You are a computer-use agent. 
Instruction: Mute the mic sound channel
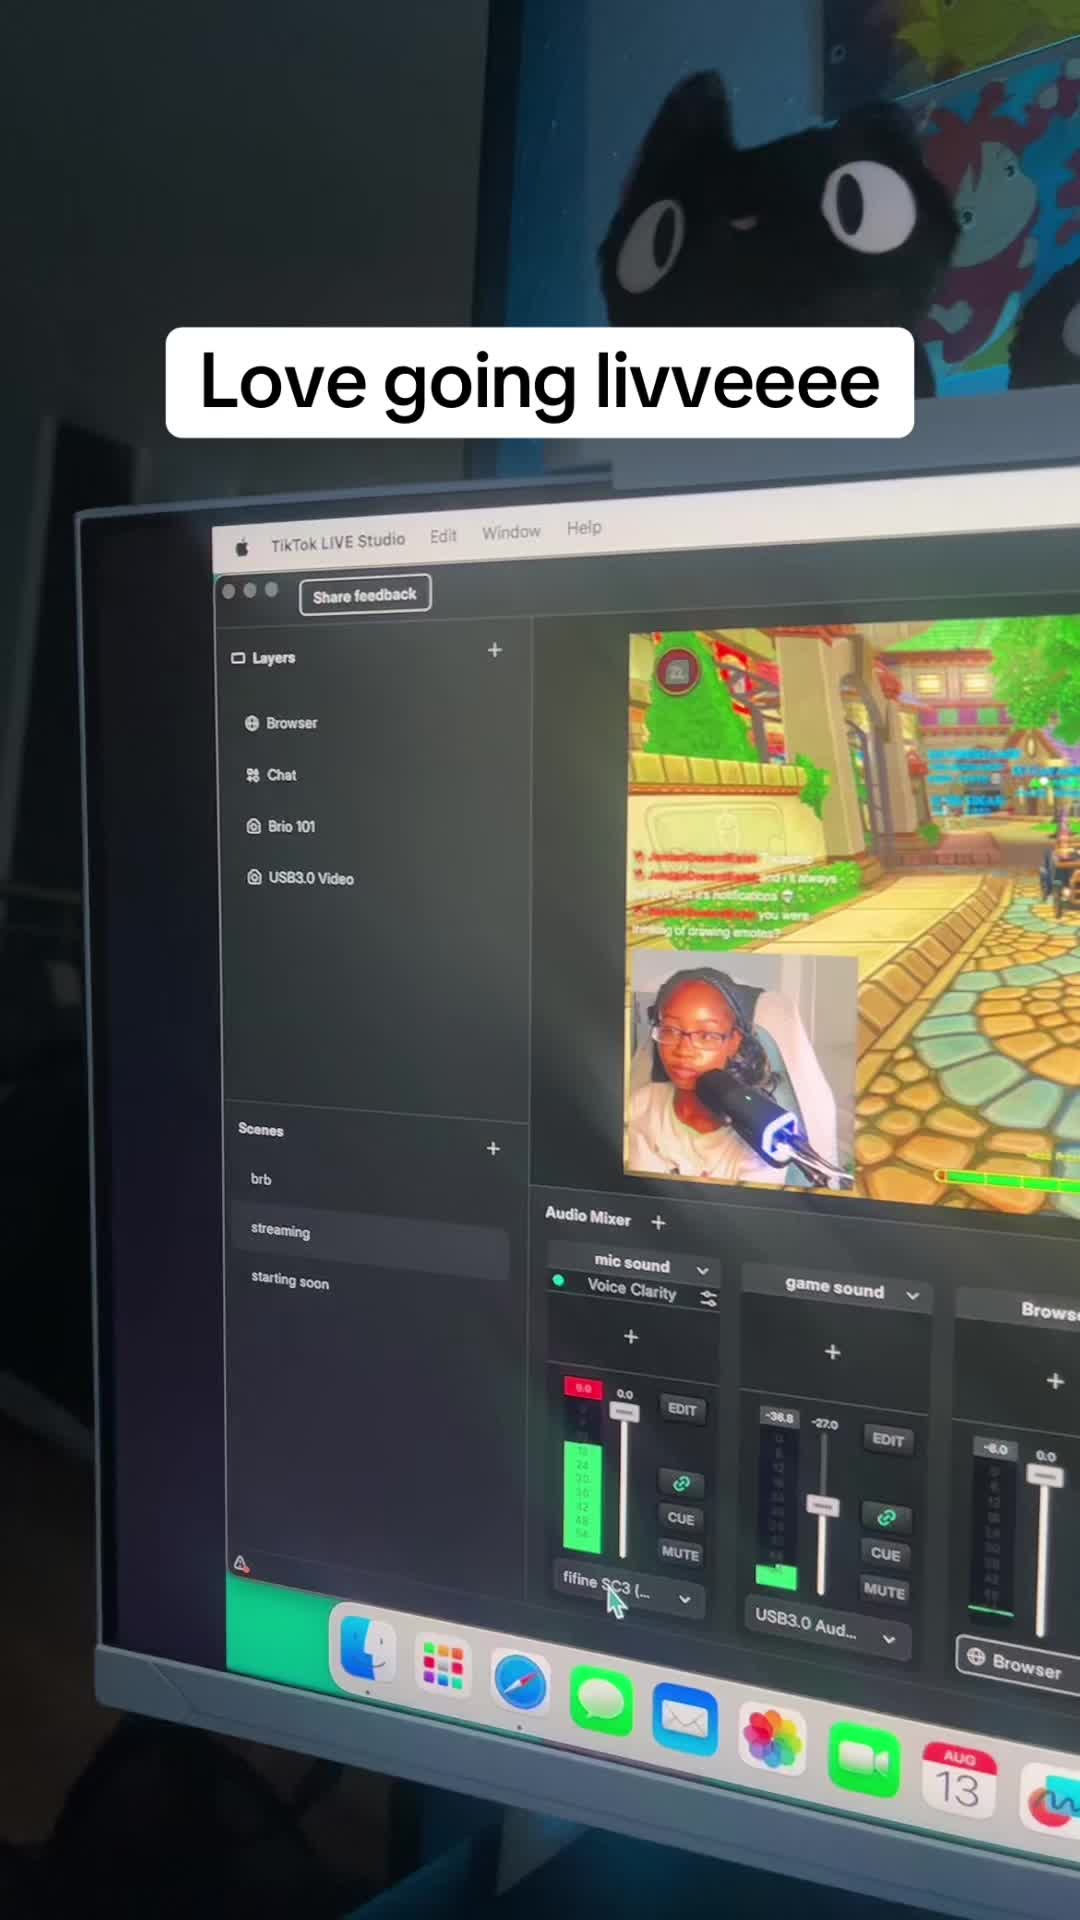680,1553
